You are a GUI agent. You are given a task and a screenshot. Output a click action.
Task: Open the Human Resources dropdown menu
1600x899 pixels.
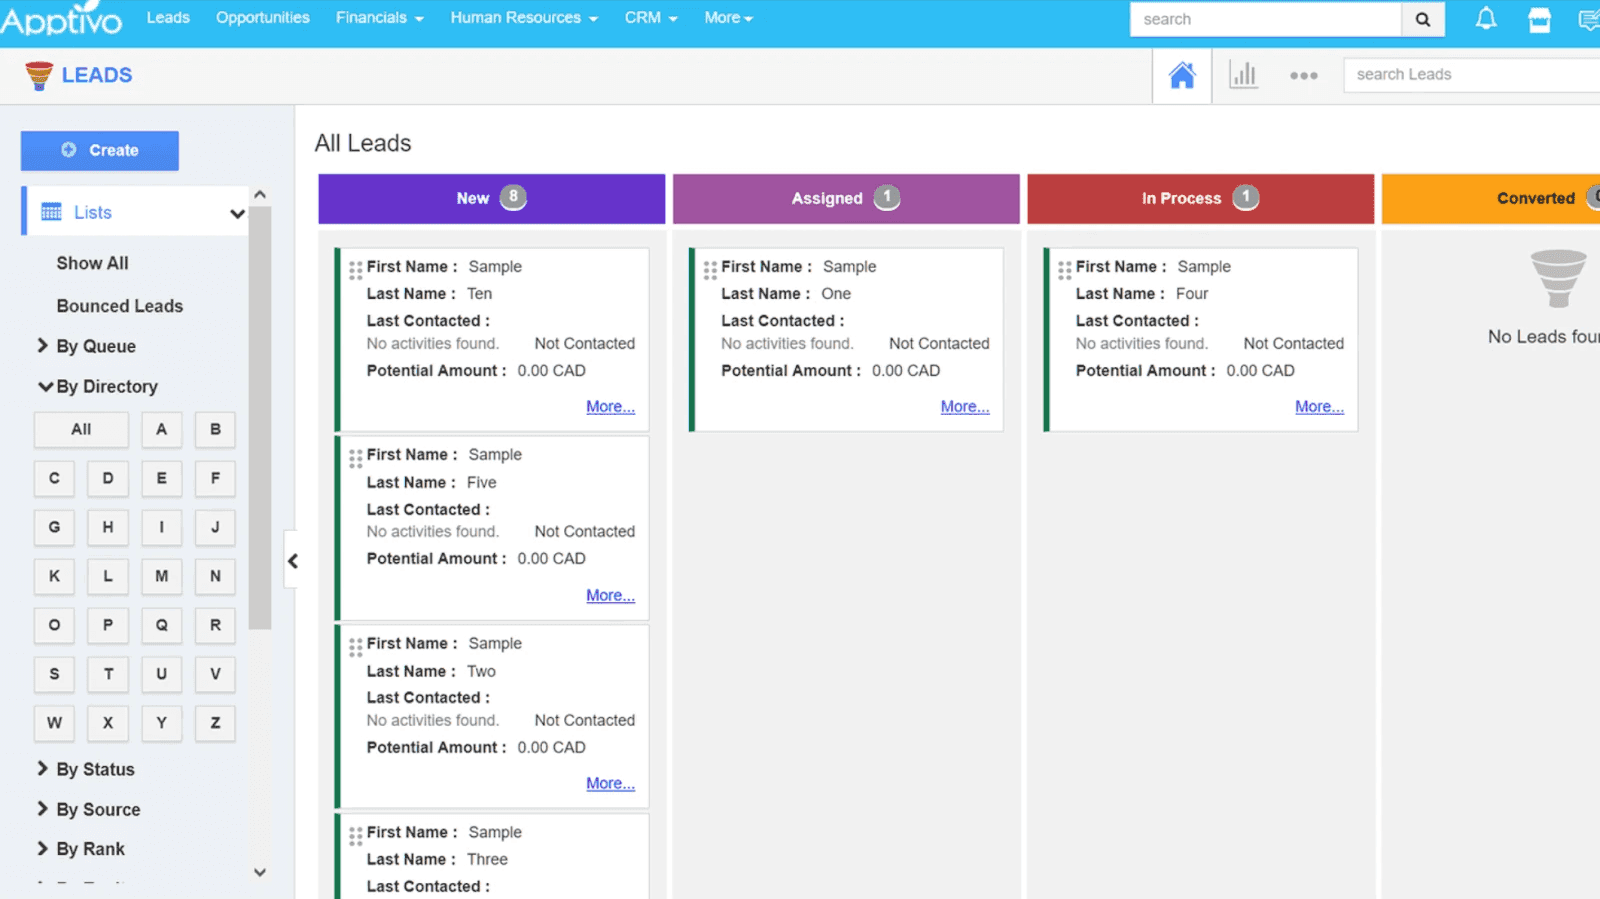coord(523,18)
